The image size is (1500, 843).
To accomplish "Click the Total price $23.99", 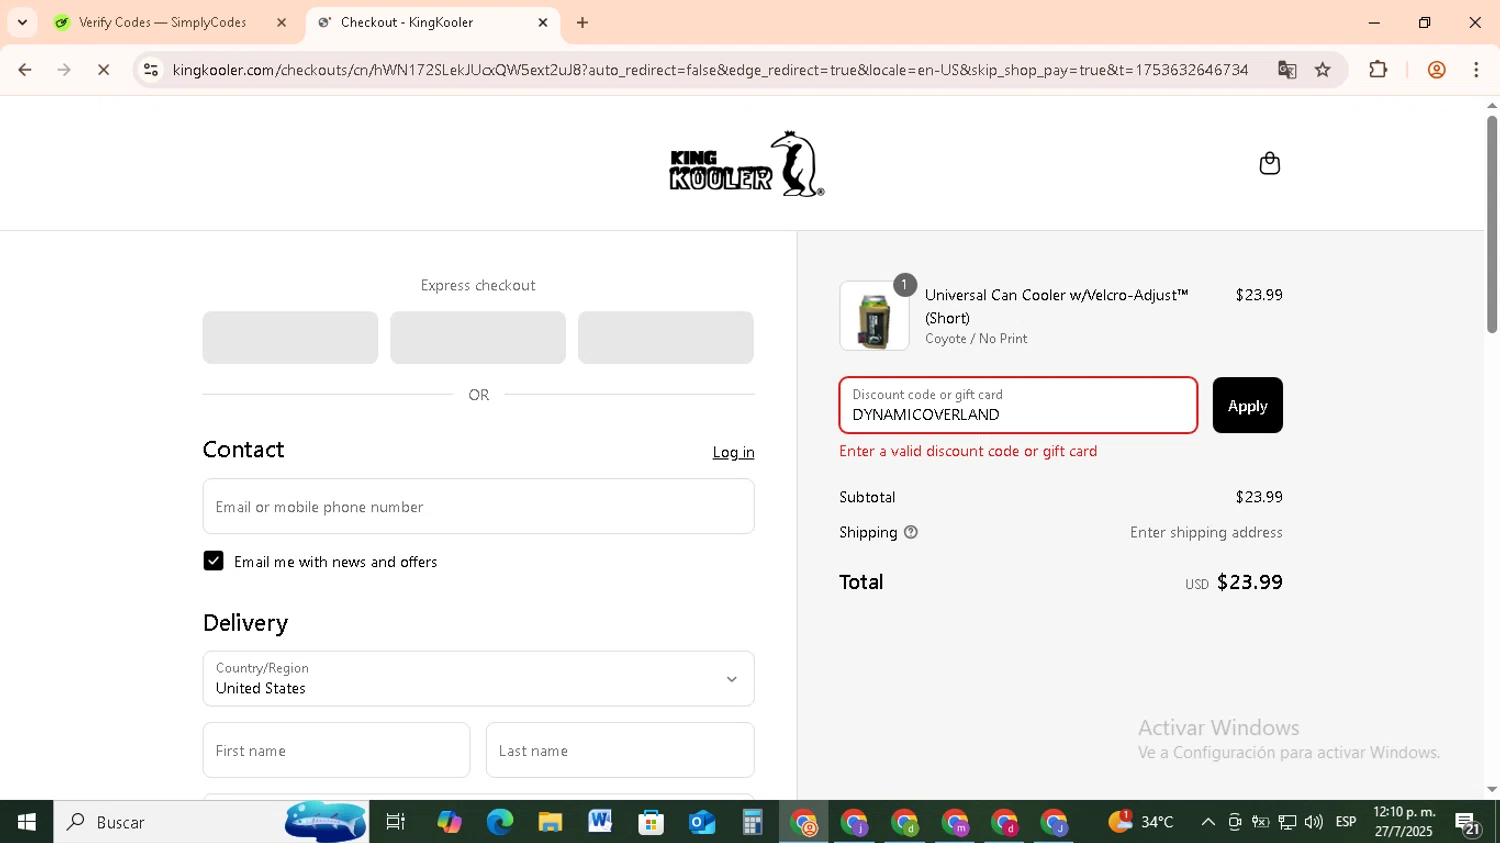I will pos(1249,582).
